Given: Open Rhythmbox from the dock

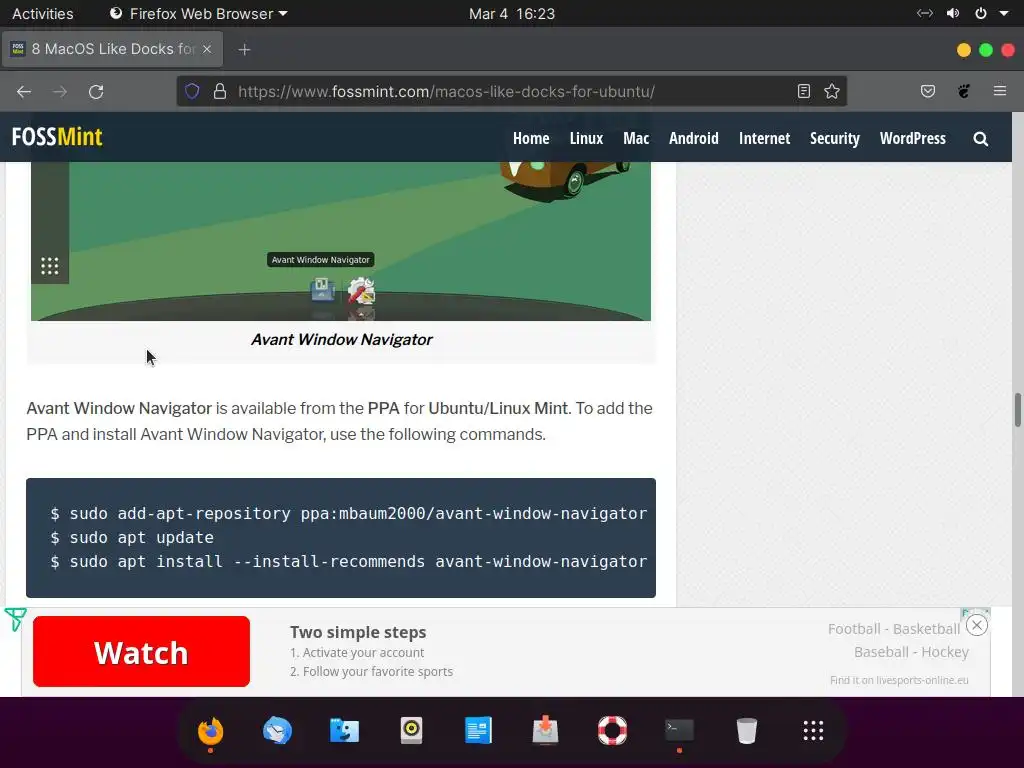Looking at the screenshot, I should click(411, 730).
